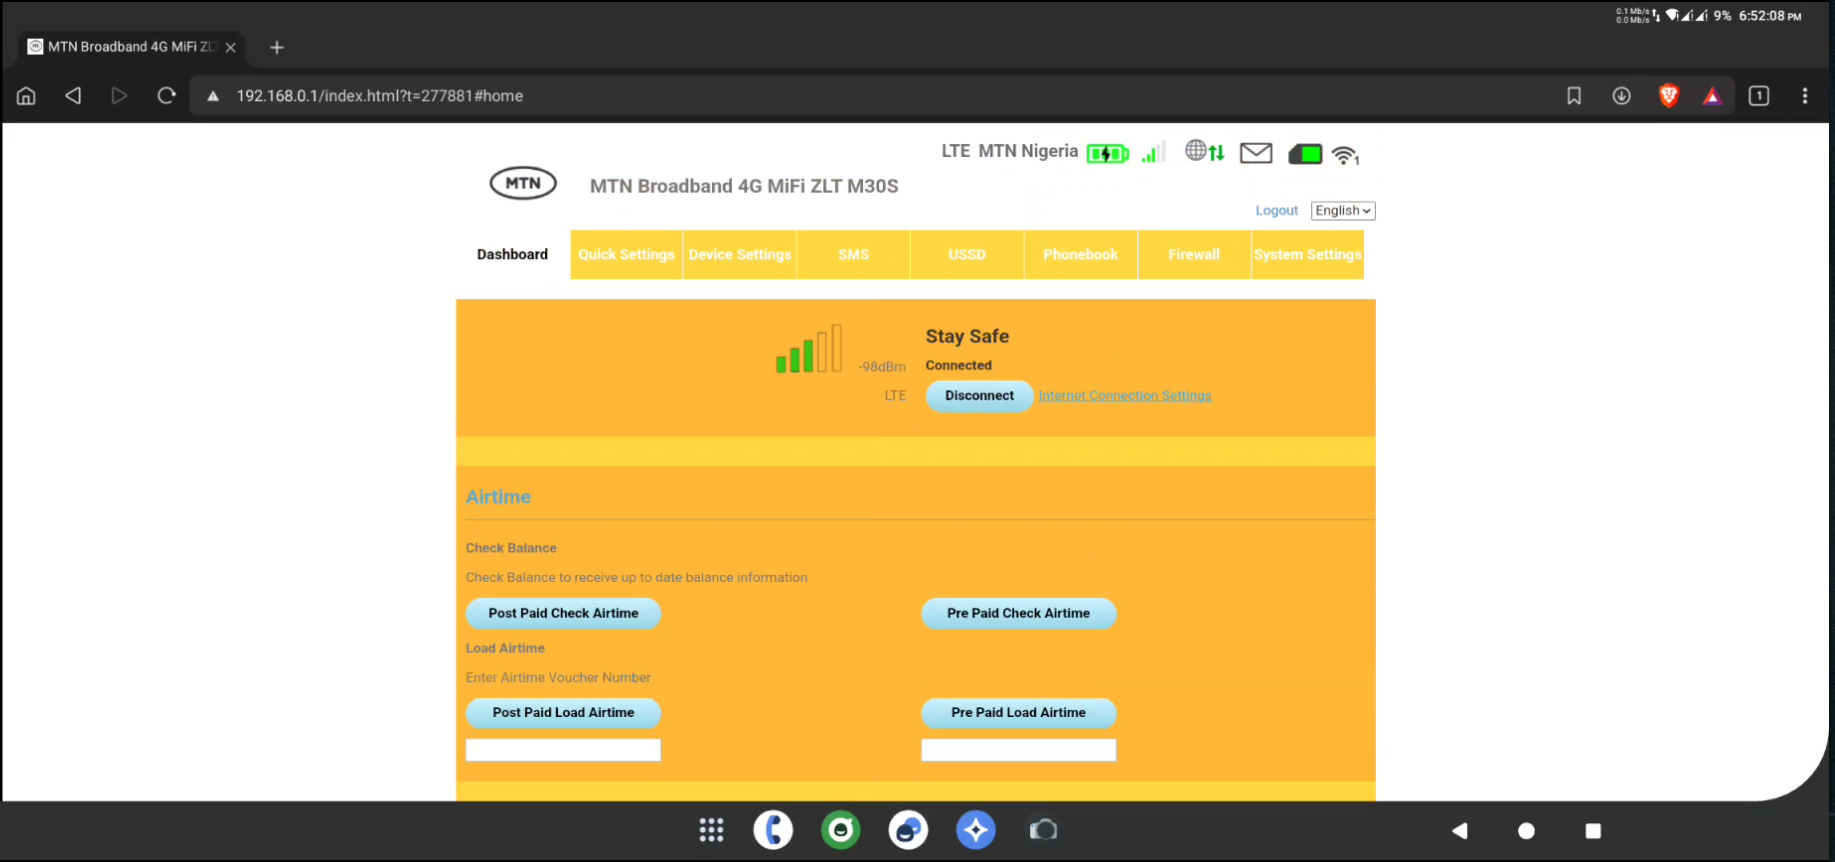Focus the Post Paid voucher number field

point(563,750)
